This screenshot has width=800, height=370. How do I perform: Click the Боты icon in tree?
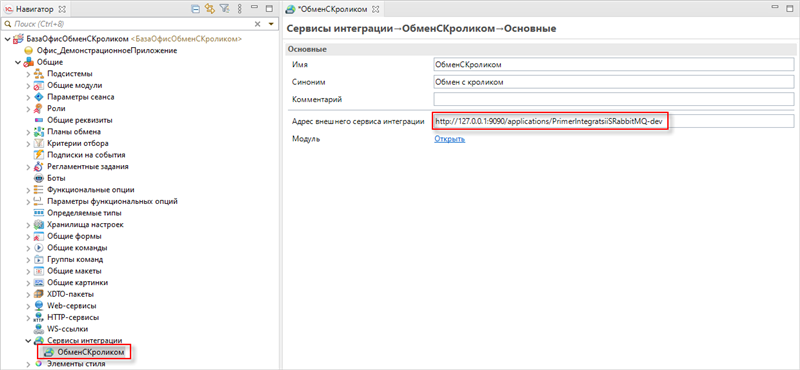click(x=39, y=178)
